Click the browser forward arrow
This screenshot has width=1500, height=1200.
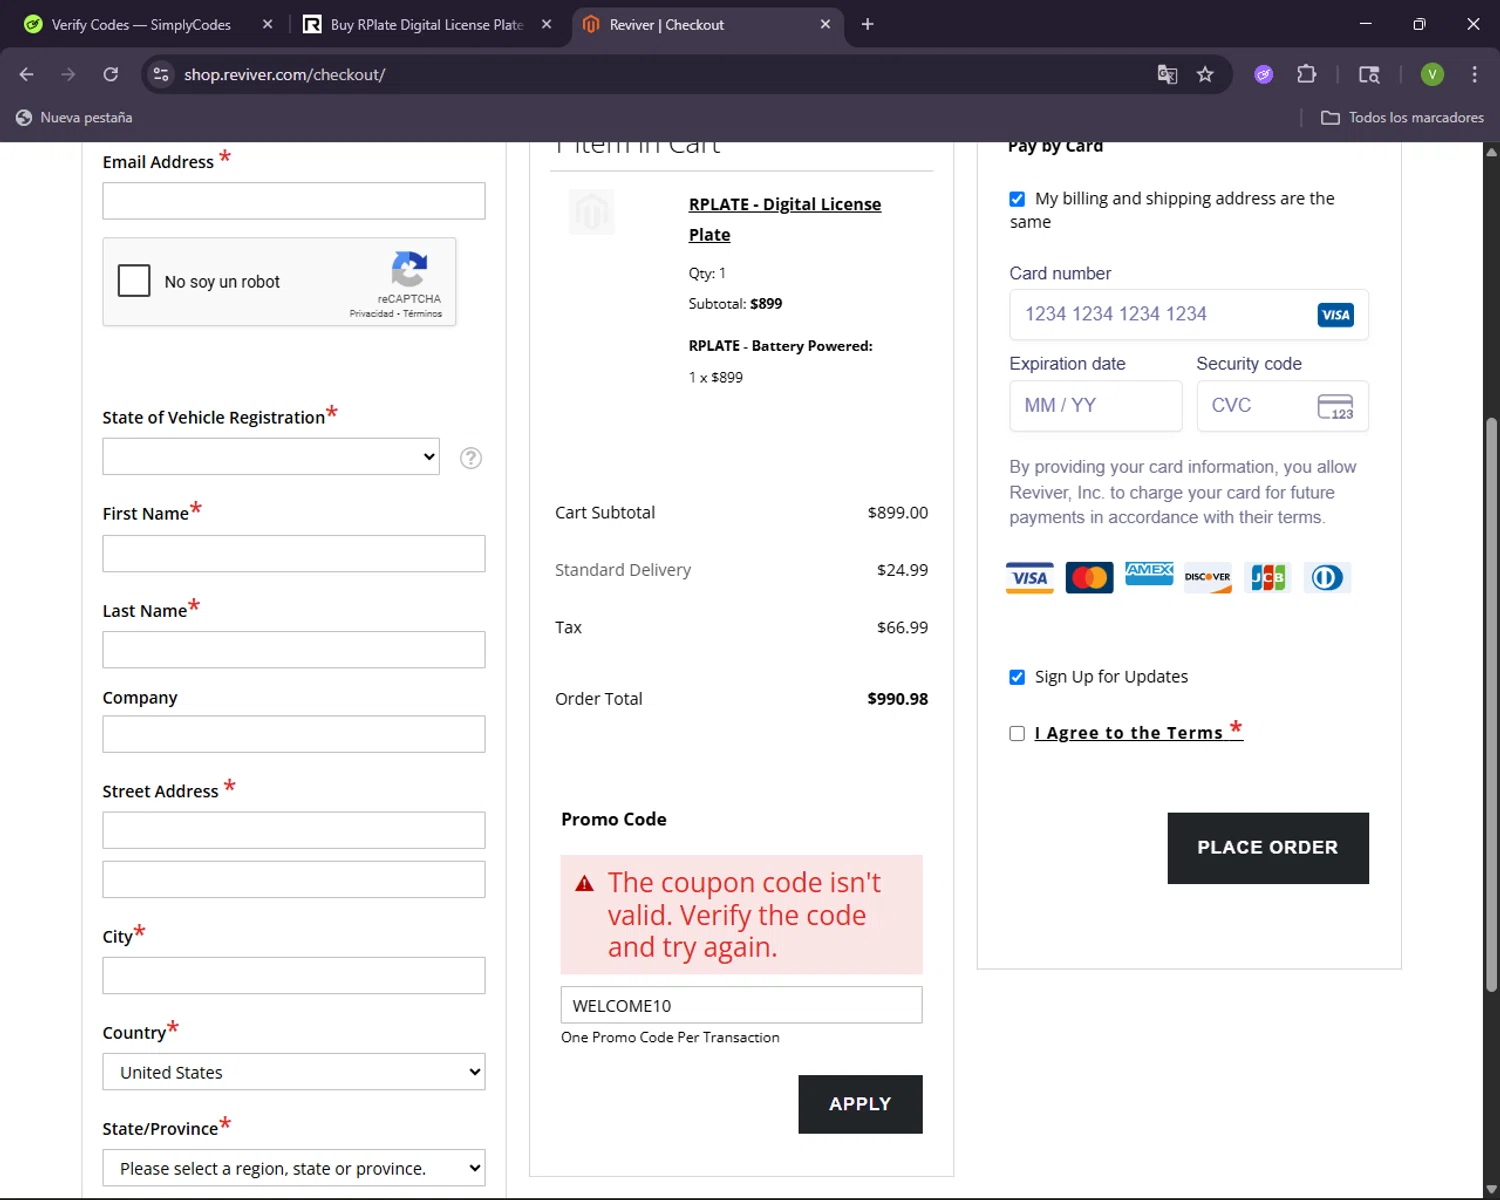(68, 74)
